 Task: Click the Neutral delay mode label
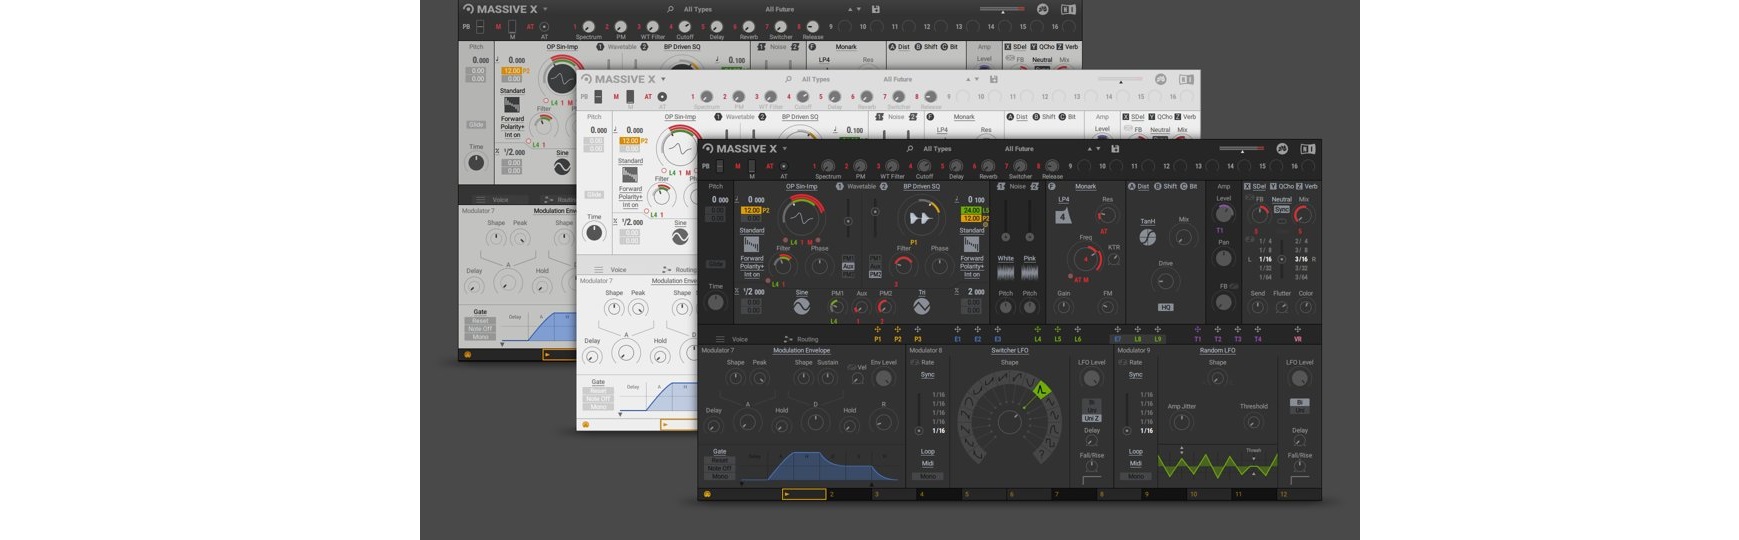[1281, 199]
